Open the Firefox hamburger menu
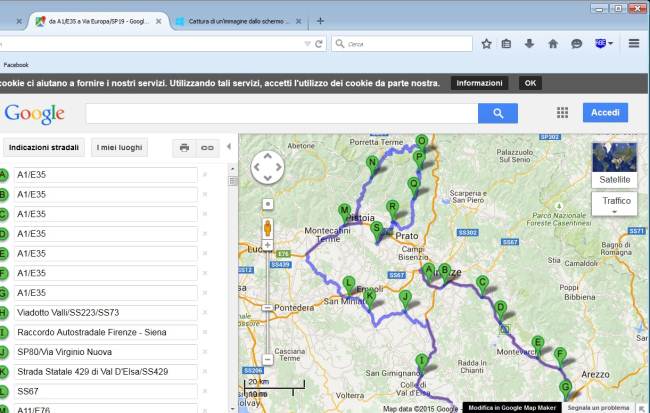This screenshot has height=413, width=650. 634,44
